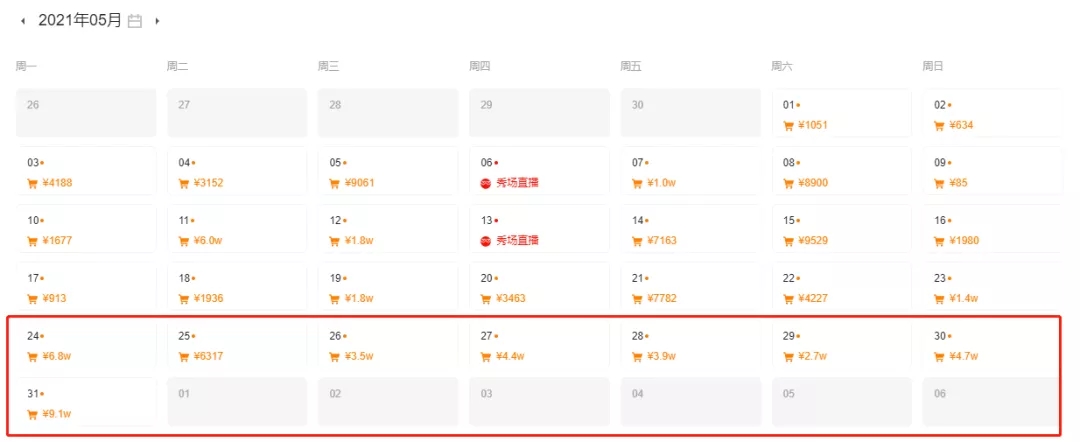The width and height of the screenshot is (1080, 442).
Task: Click the cart icon on day 01
Action: click(x=788, y=126)
